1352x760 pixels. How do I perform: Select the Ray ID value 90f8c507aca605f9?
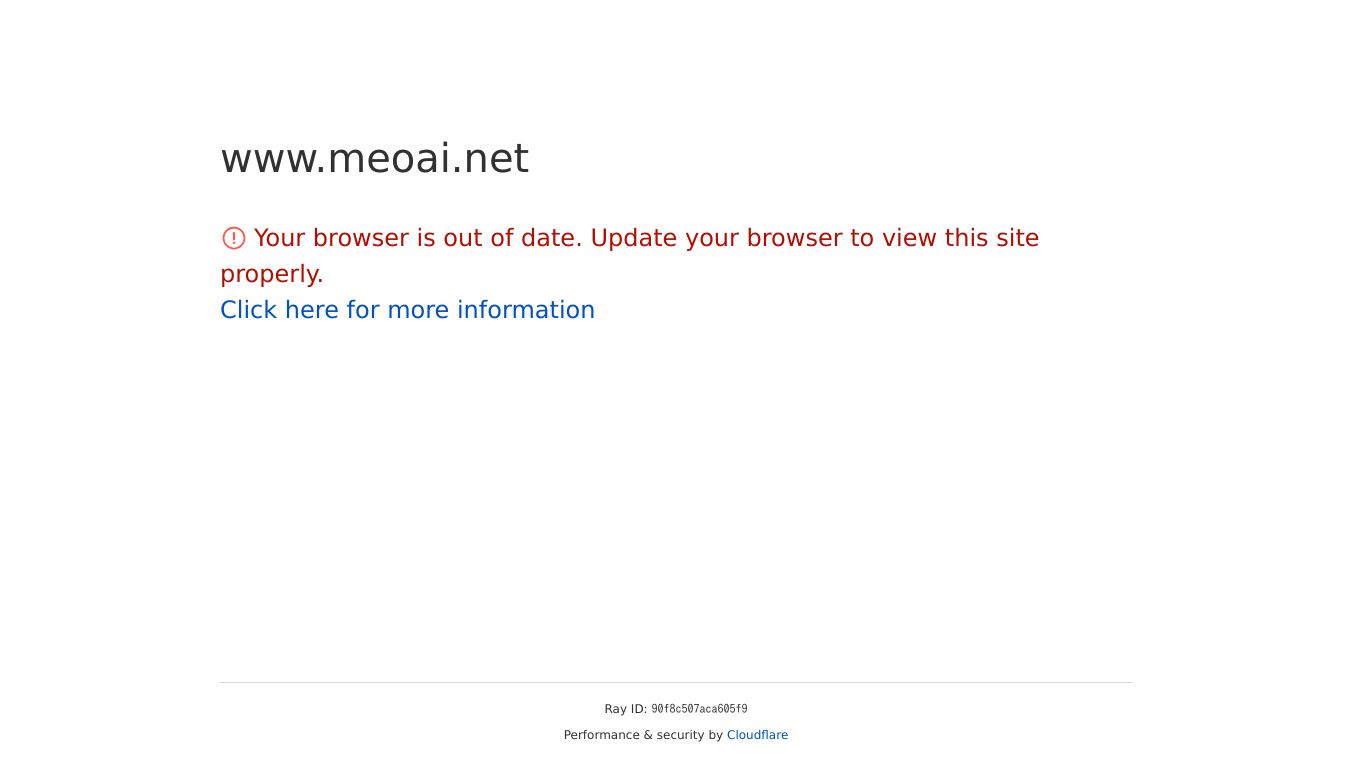tap(699, 709)
